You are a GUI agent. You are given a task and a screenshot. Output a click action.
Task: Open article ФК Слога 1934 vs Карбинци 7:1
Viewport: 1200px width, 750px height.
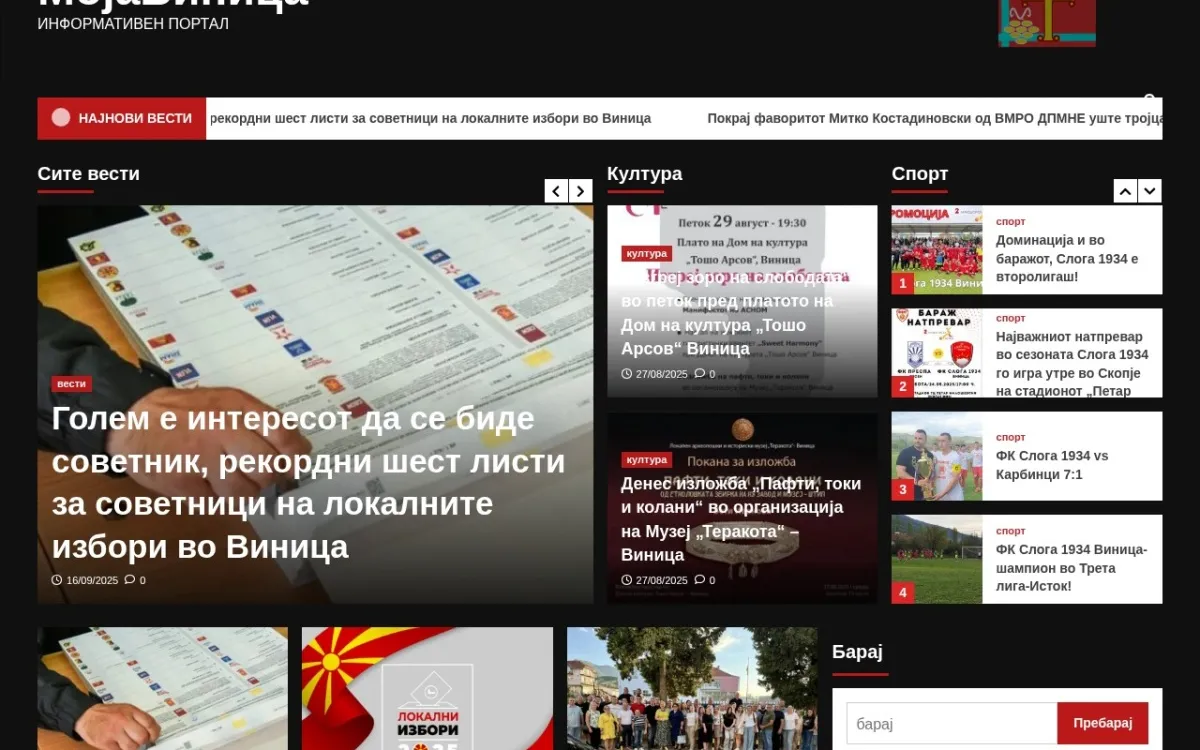1052,465
